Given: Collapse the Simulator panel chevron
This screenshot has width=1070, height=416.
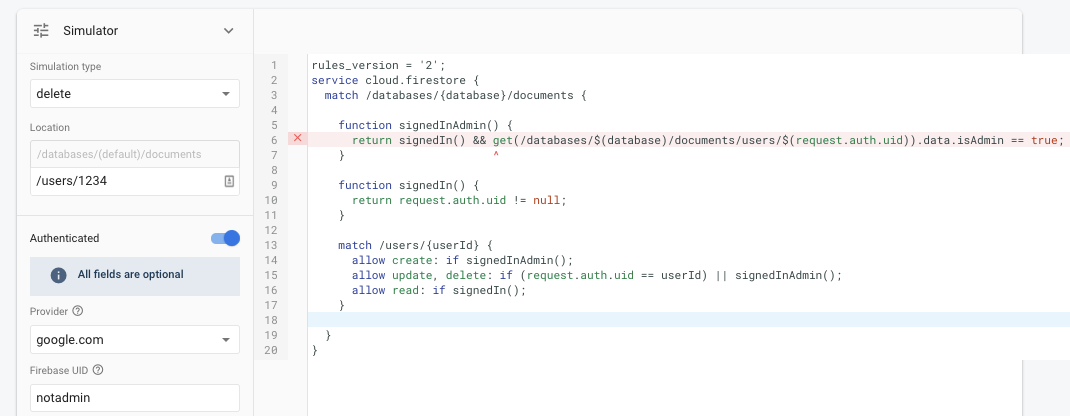Looking at the screenshot, I should (229, 31).
